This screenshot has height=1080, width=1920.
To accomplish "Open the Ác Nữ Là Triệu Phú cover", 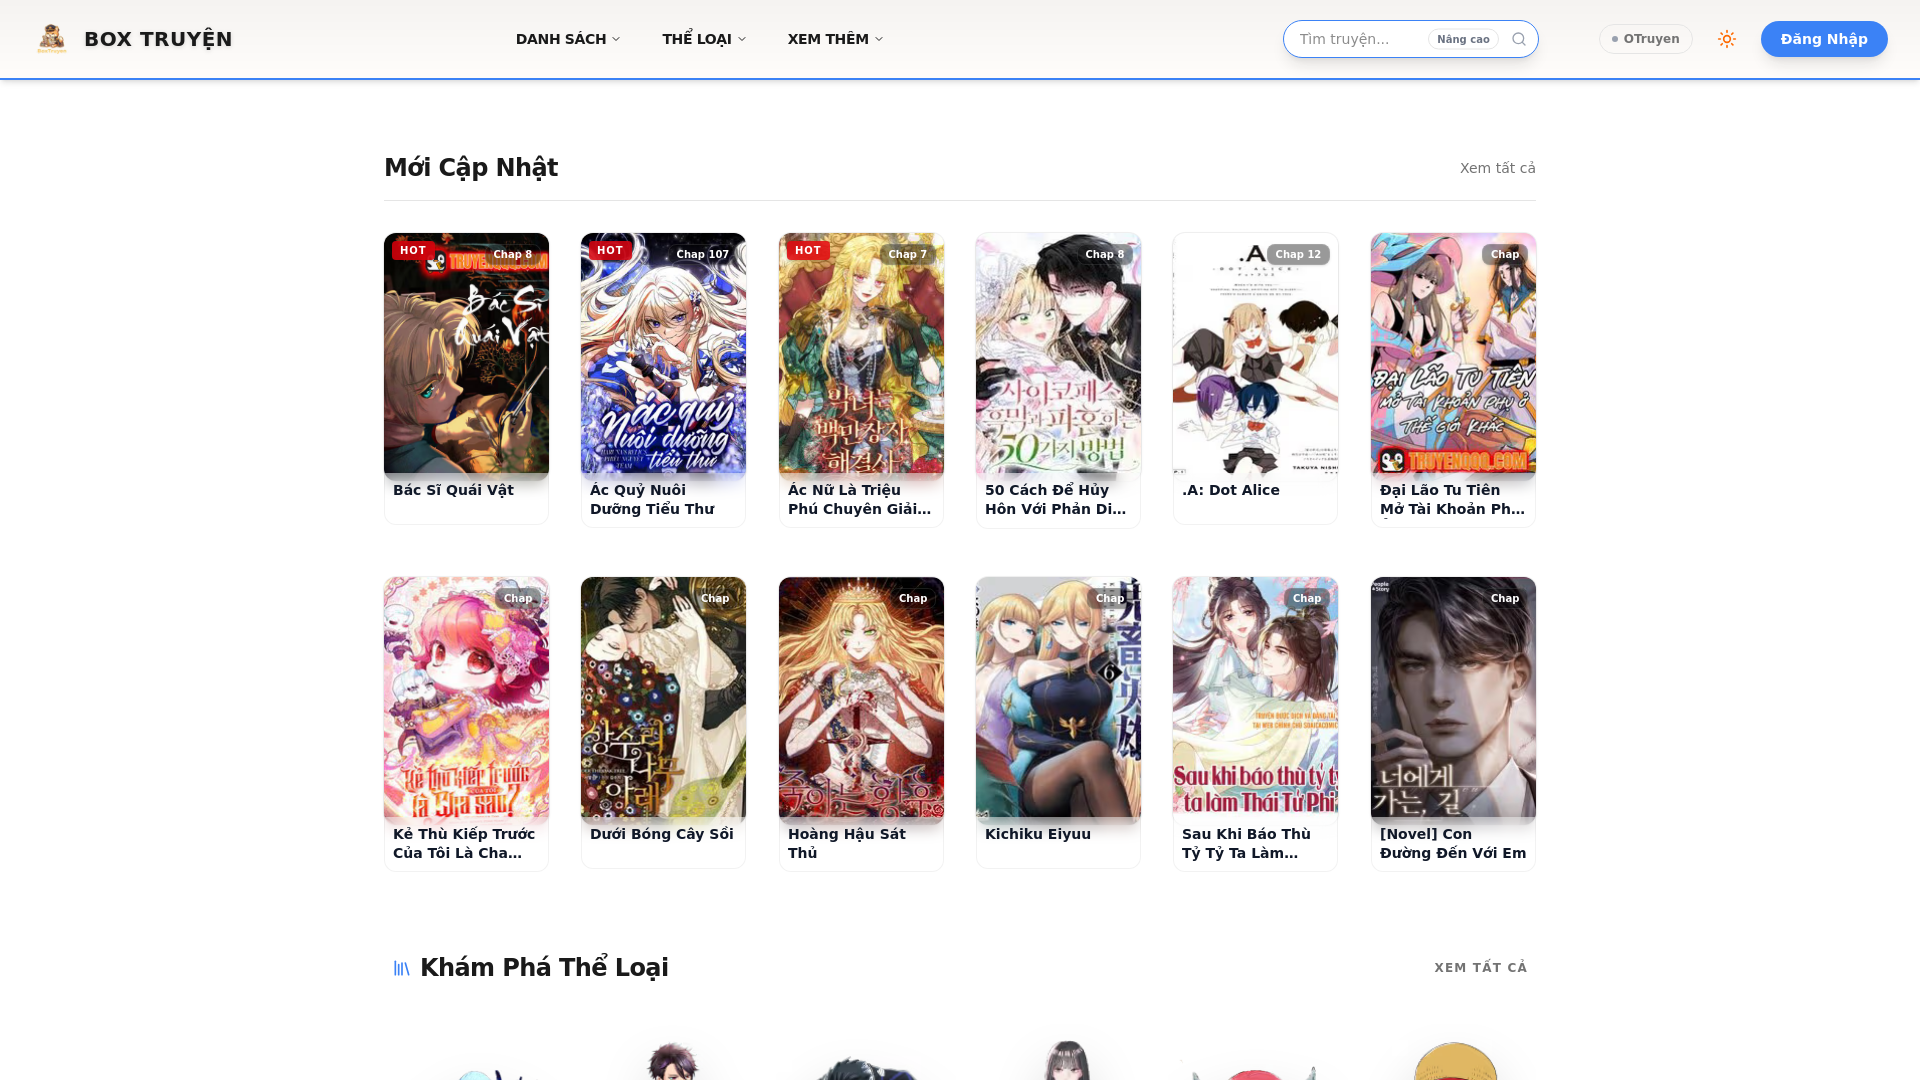I will 861,357.
